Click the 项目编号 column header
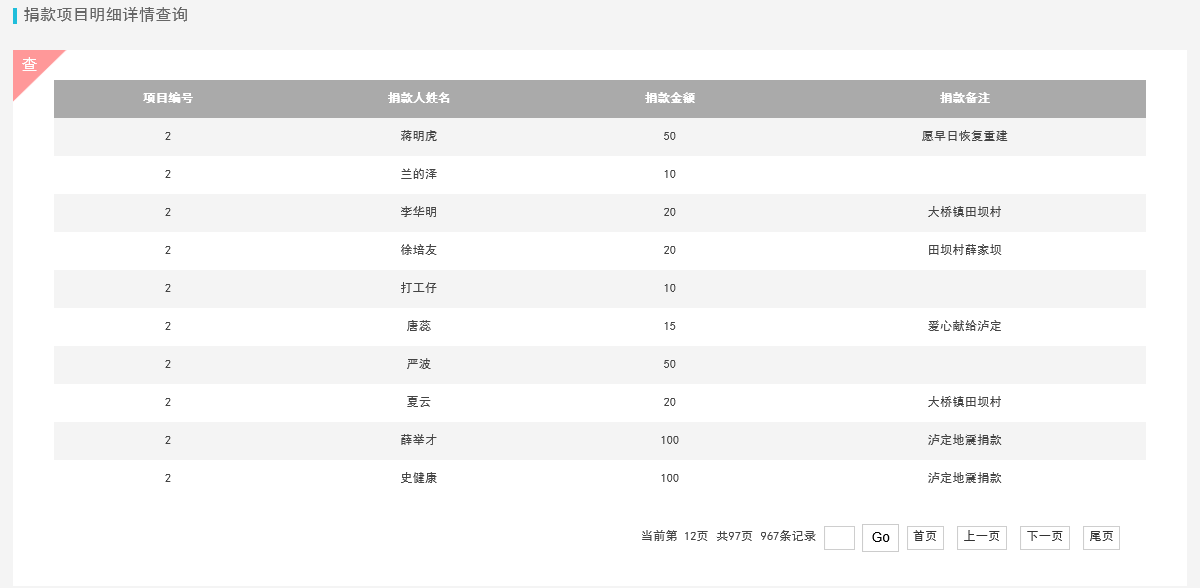 168,98
